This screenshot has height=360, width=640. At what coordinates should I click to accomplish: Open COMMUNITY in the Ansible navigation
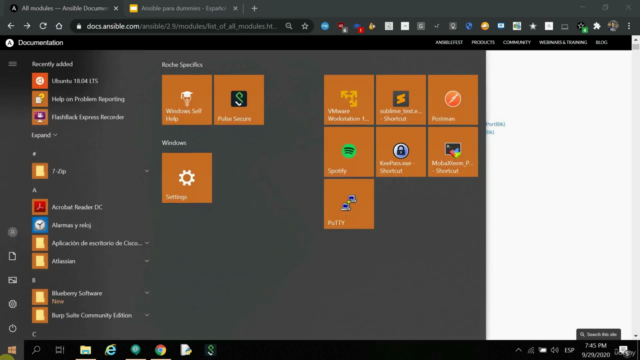click(517, 42)
